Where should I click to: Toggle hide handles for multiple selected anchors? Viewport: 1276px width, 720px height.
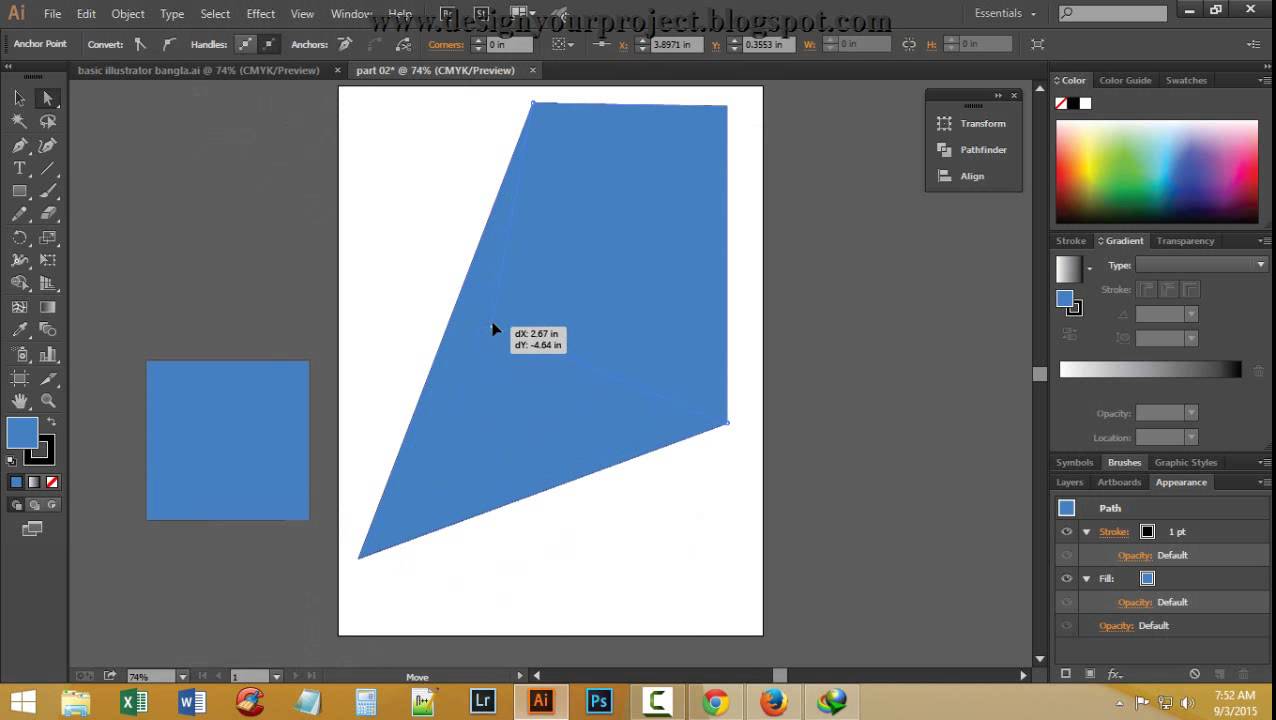click(x=268, y=44)
